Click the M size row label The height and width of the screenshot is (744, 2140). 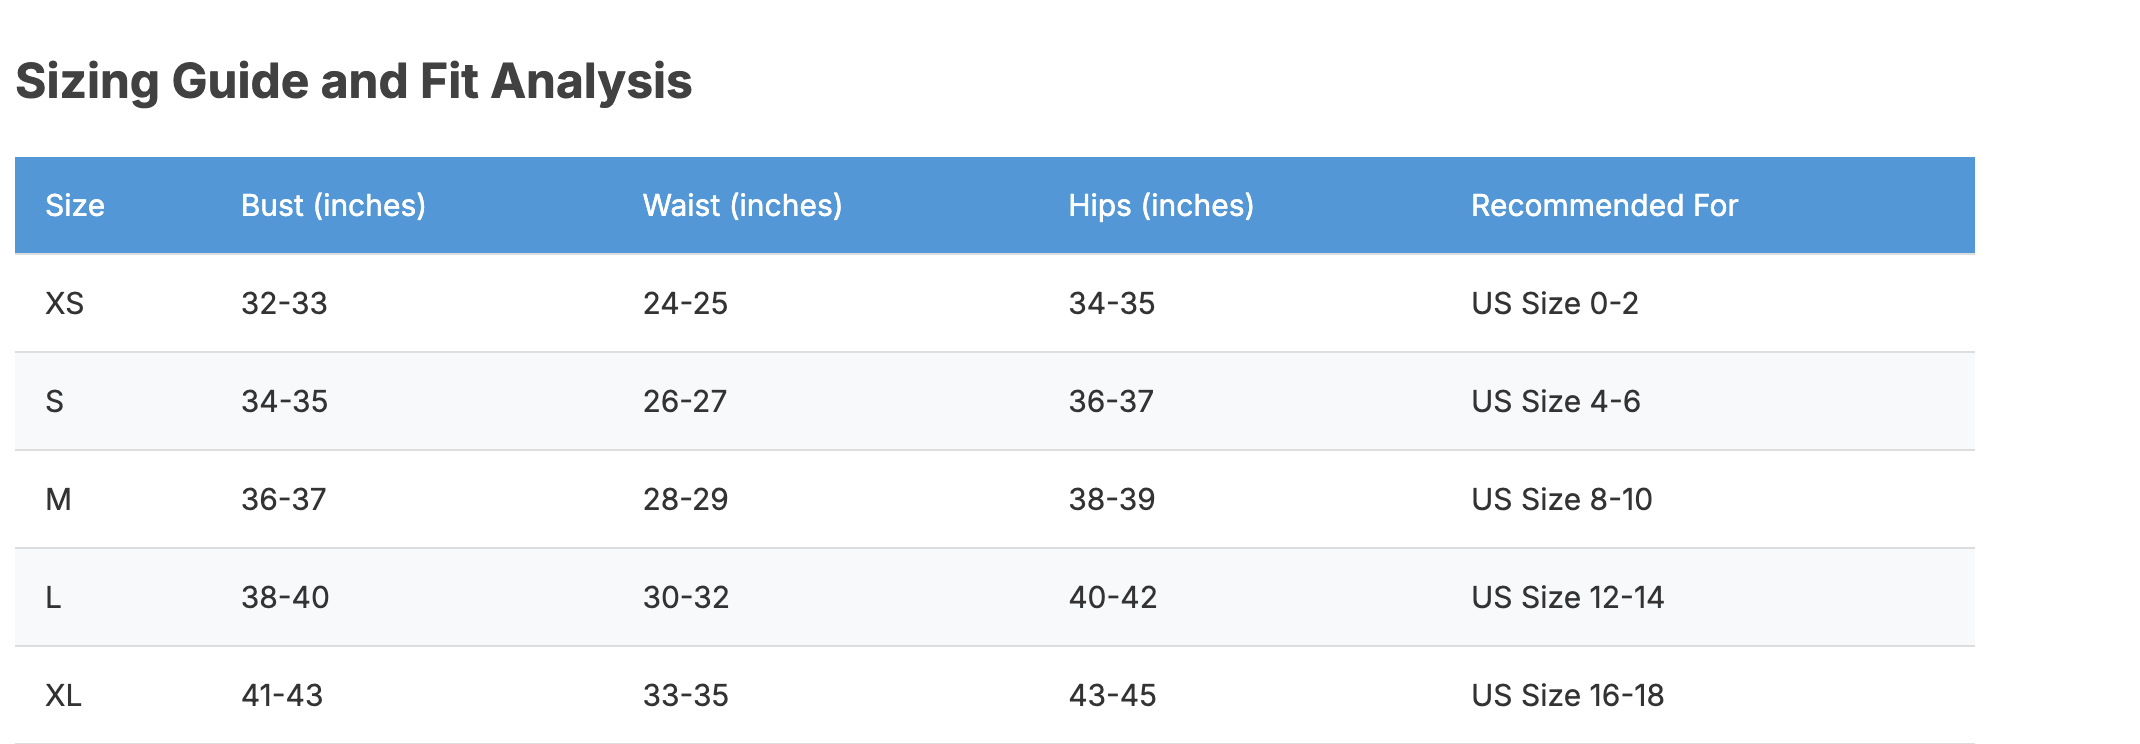[x=58, y=500]
